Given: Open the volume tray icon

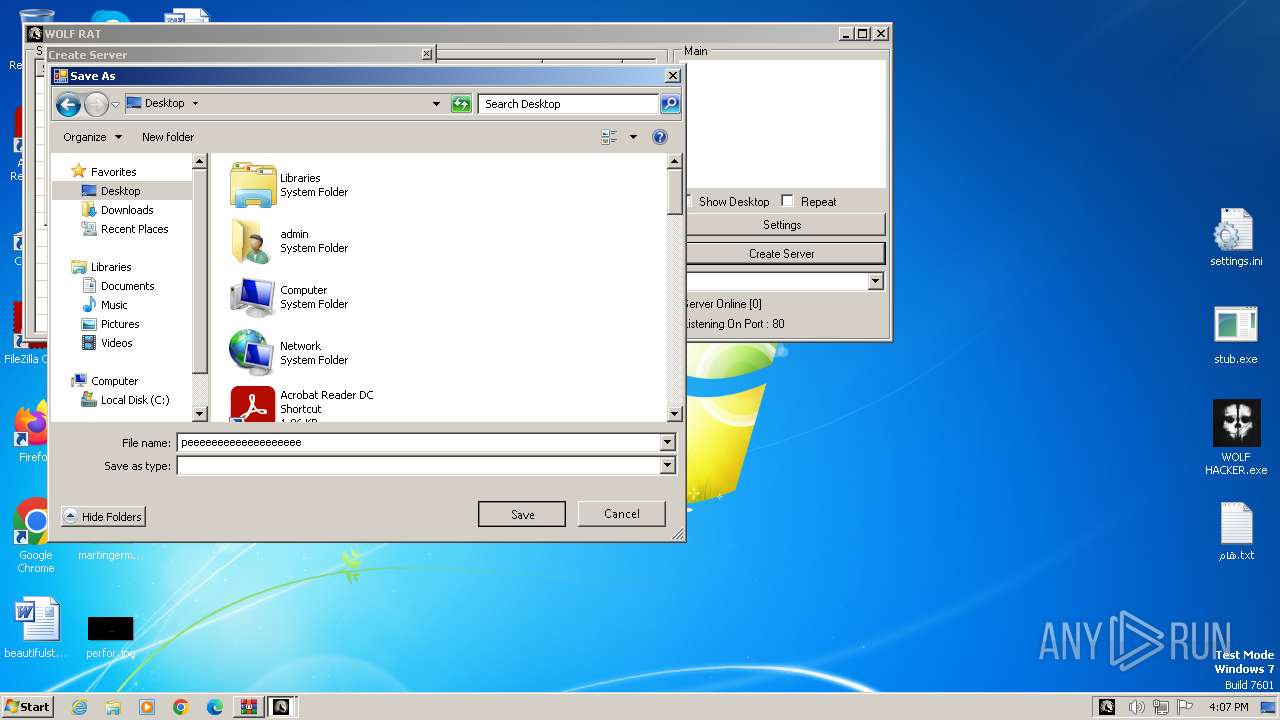Looking at the screenshot, I should [1135, 707].
